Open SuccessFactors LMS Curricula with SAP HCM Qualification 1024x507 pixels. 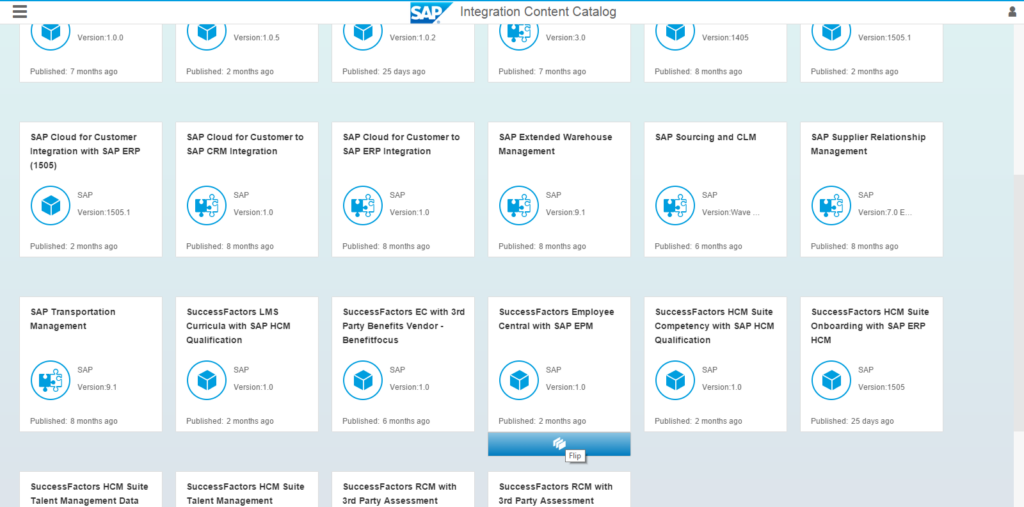238,326
